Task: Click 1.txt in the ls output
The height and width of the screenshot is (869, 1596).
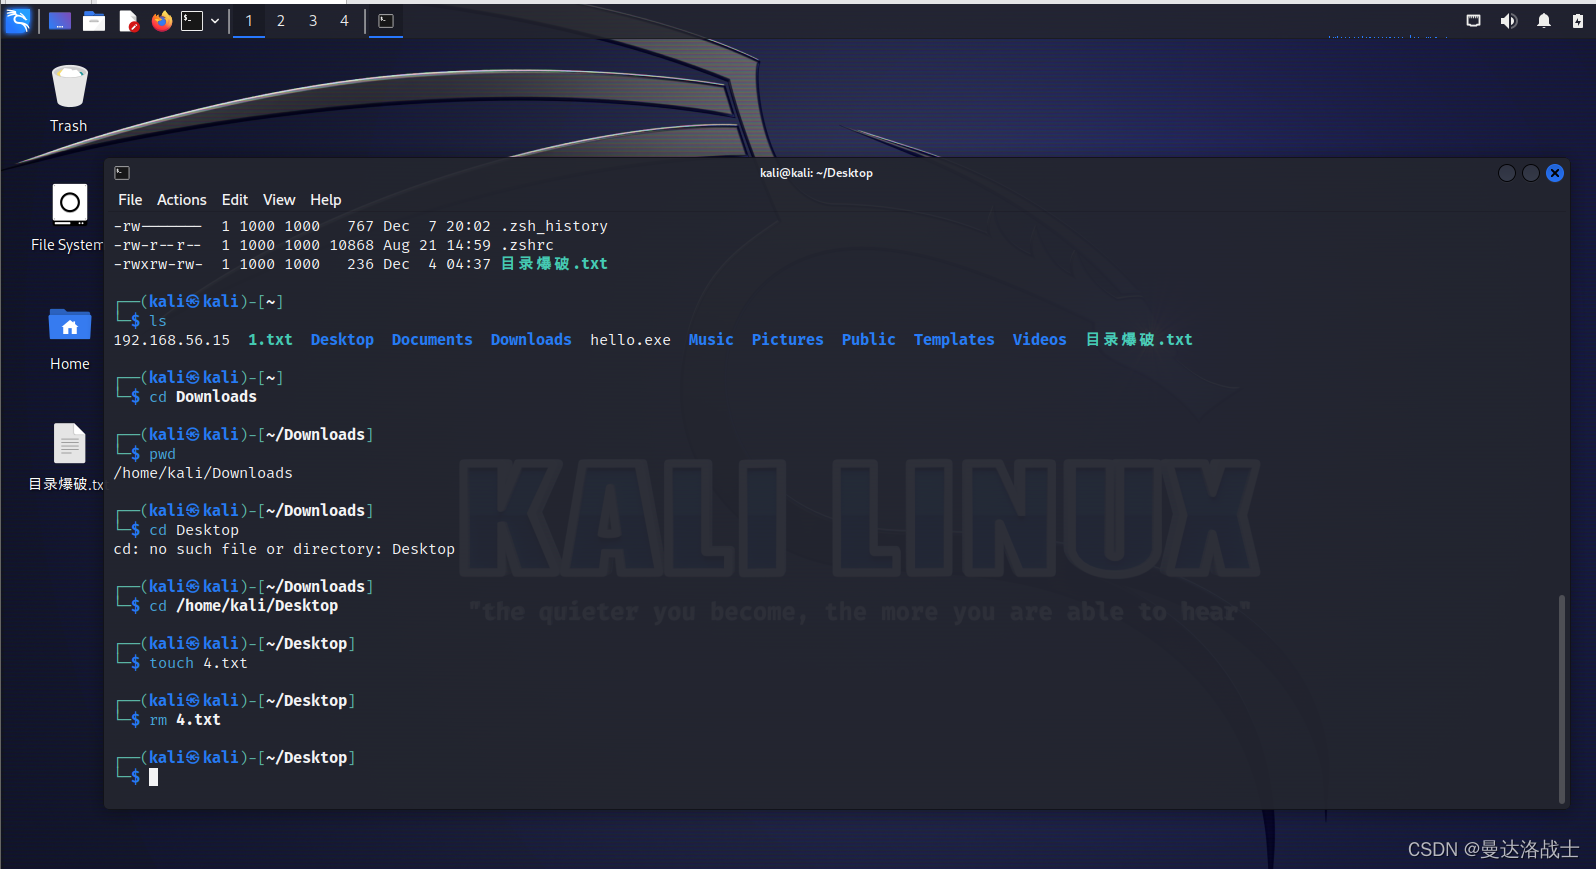Action: 270,340
